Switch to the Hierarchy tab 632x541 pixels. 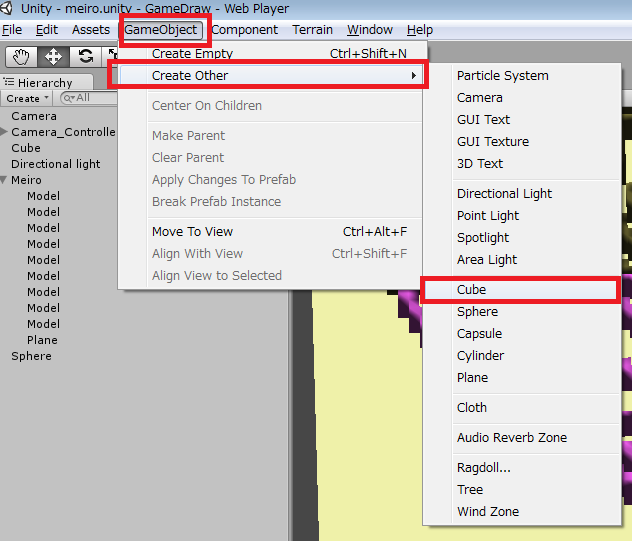tap(46, 82)
